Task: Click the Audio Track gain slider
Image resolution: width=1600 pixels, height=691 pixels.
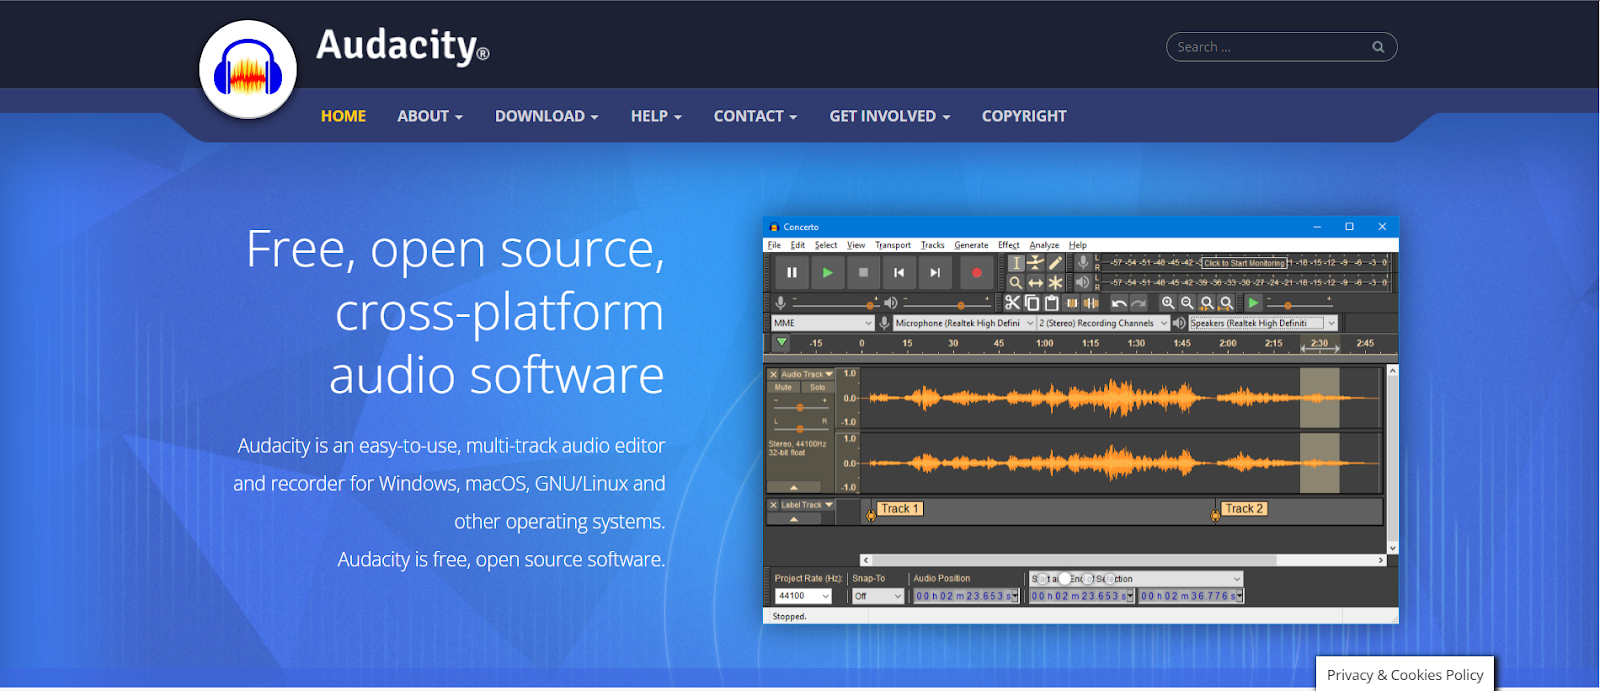Action: tap(800, 407)
